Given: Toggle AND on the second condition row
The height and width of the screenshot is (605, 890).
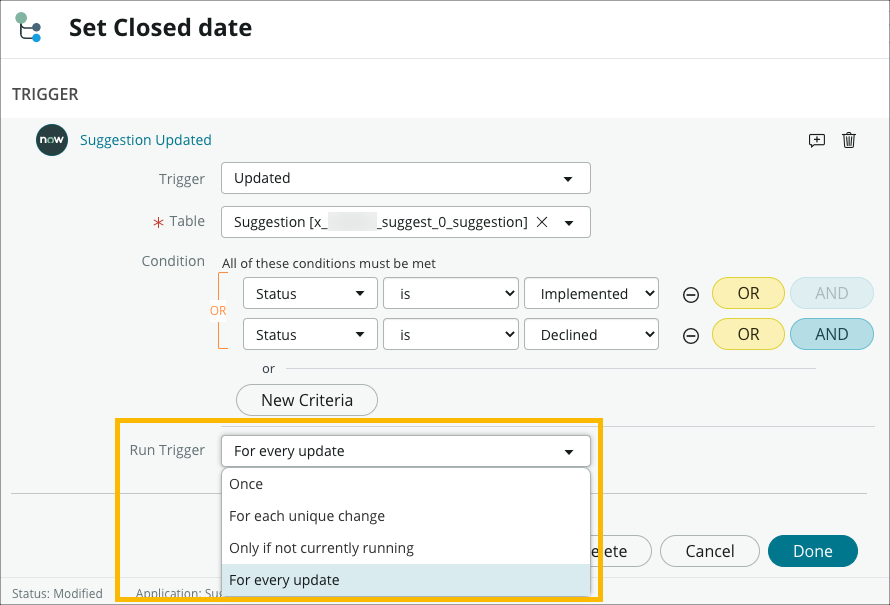Looking at the screenshot, I should click(x=832, y=334).
